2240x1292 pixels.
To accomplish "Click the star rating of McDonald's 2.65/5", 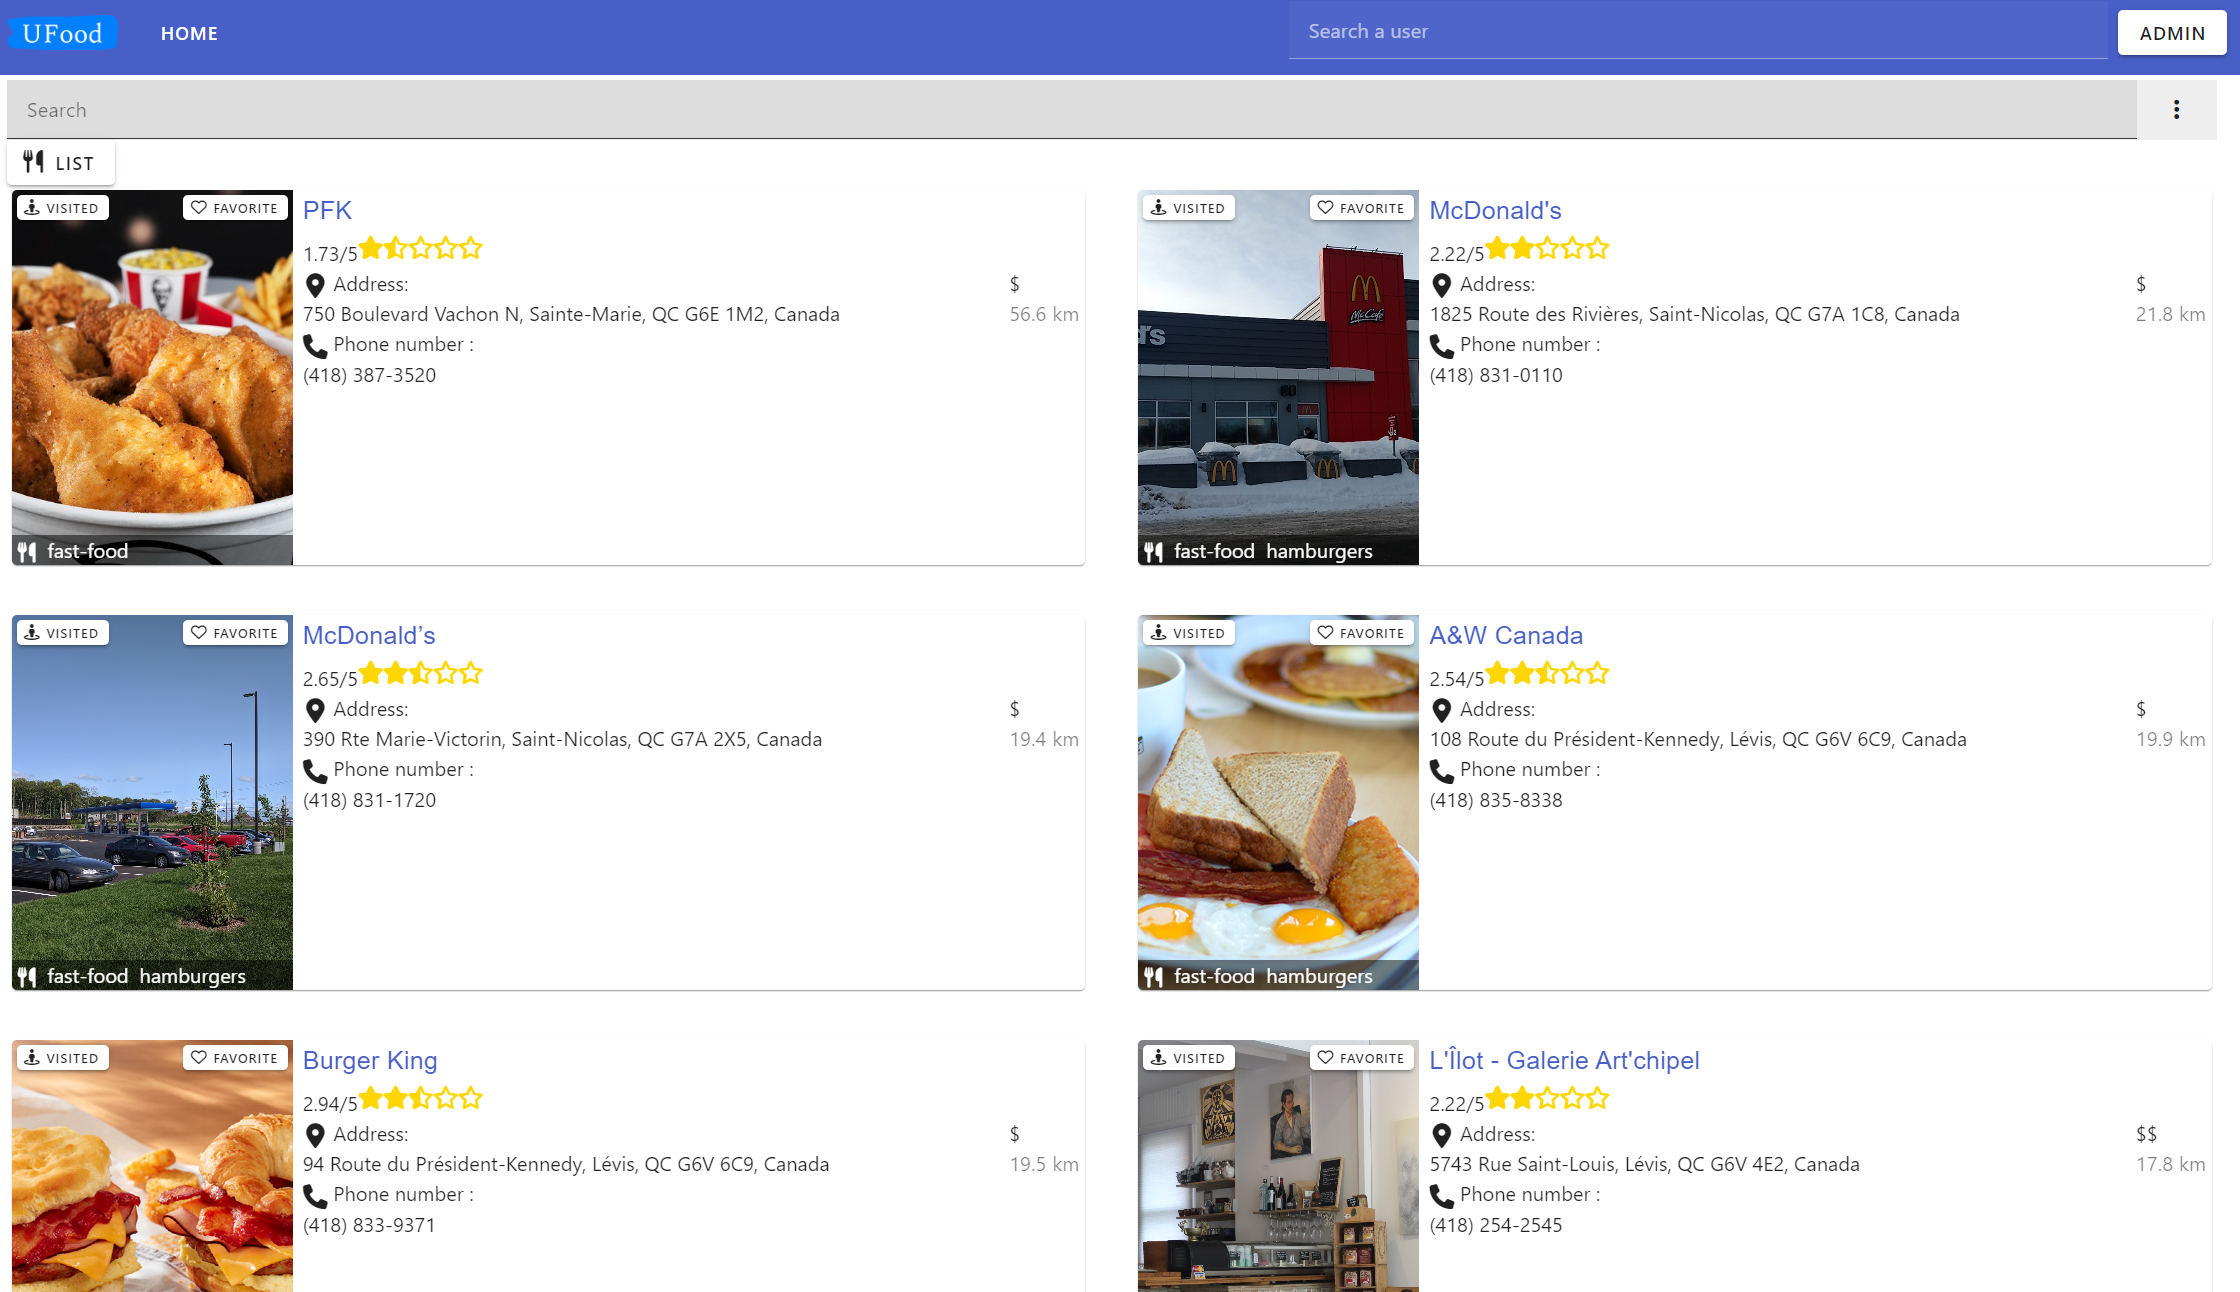I will (421, 673).
